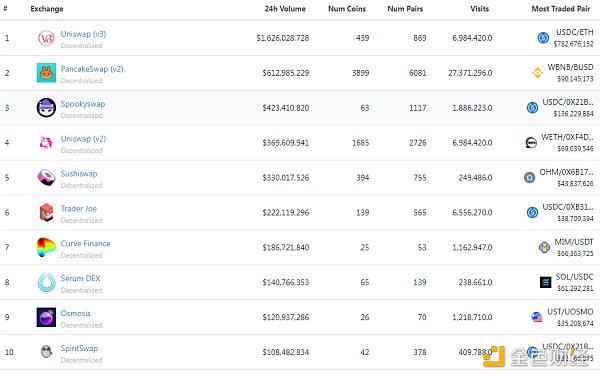Open the Osmosis exchange link
The height and width of the screenshot is (378, 600).
pyautogui.click(x=75, y=313)
